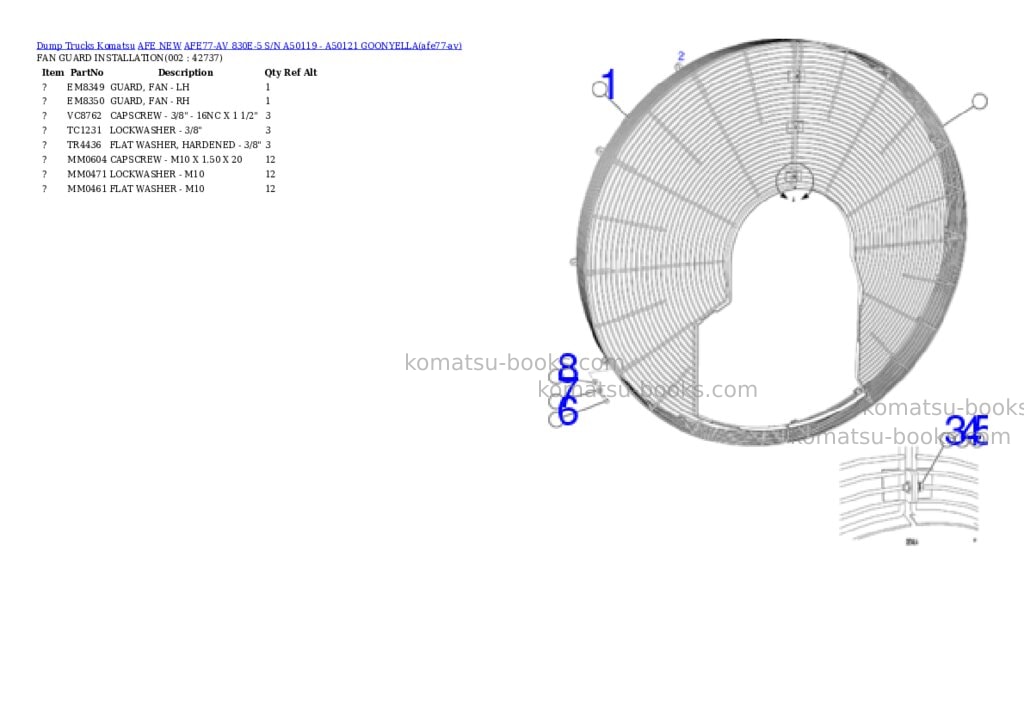
Task: Click quantity 1 in the EM8350 row
Action: click(x=268, y=101)
